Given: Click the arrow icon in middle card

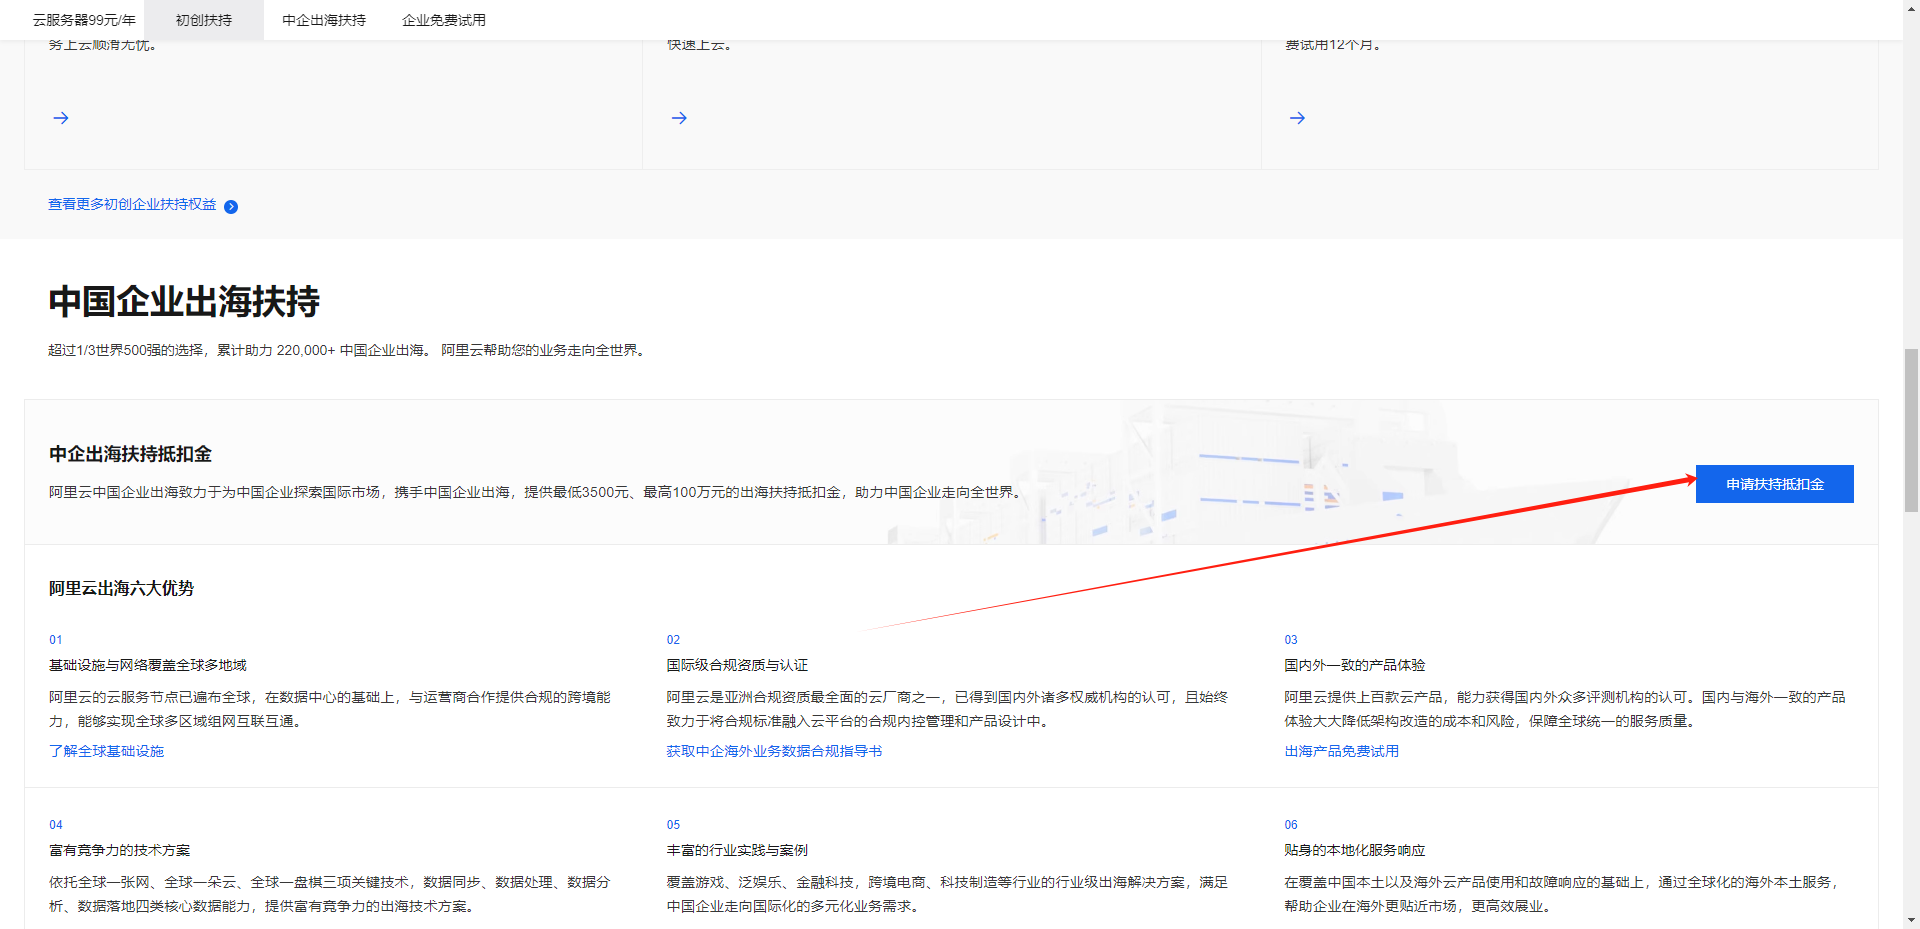Looking at the screenshot, I should [x=679, y=118].
